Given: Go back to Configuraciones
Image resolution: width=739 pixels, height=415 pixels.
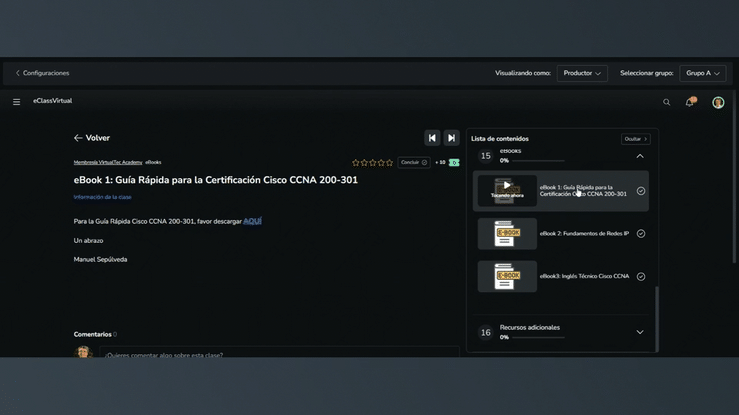Looking at the screenshot, I should pyautogui.click(x=42, y=73).
